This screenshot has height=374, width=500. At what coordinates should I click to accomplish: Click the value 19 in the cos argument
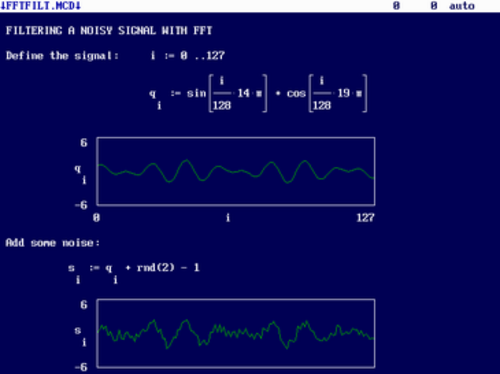tap(344, 93)
